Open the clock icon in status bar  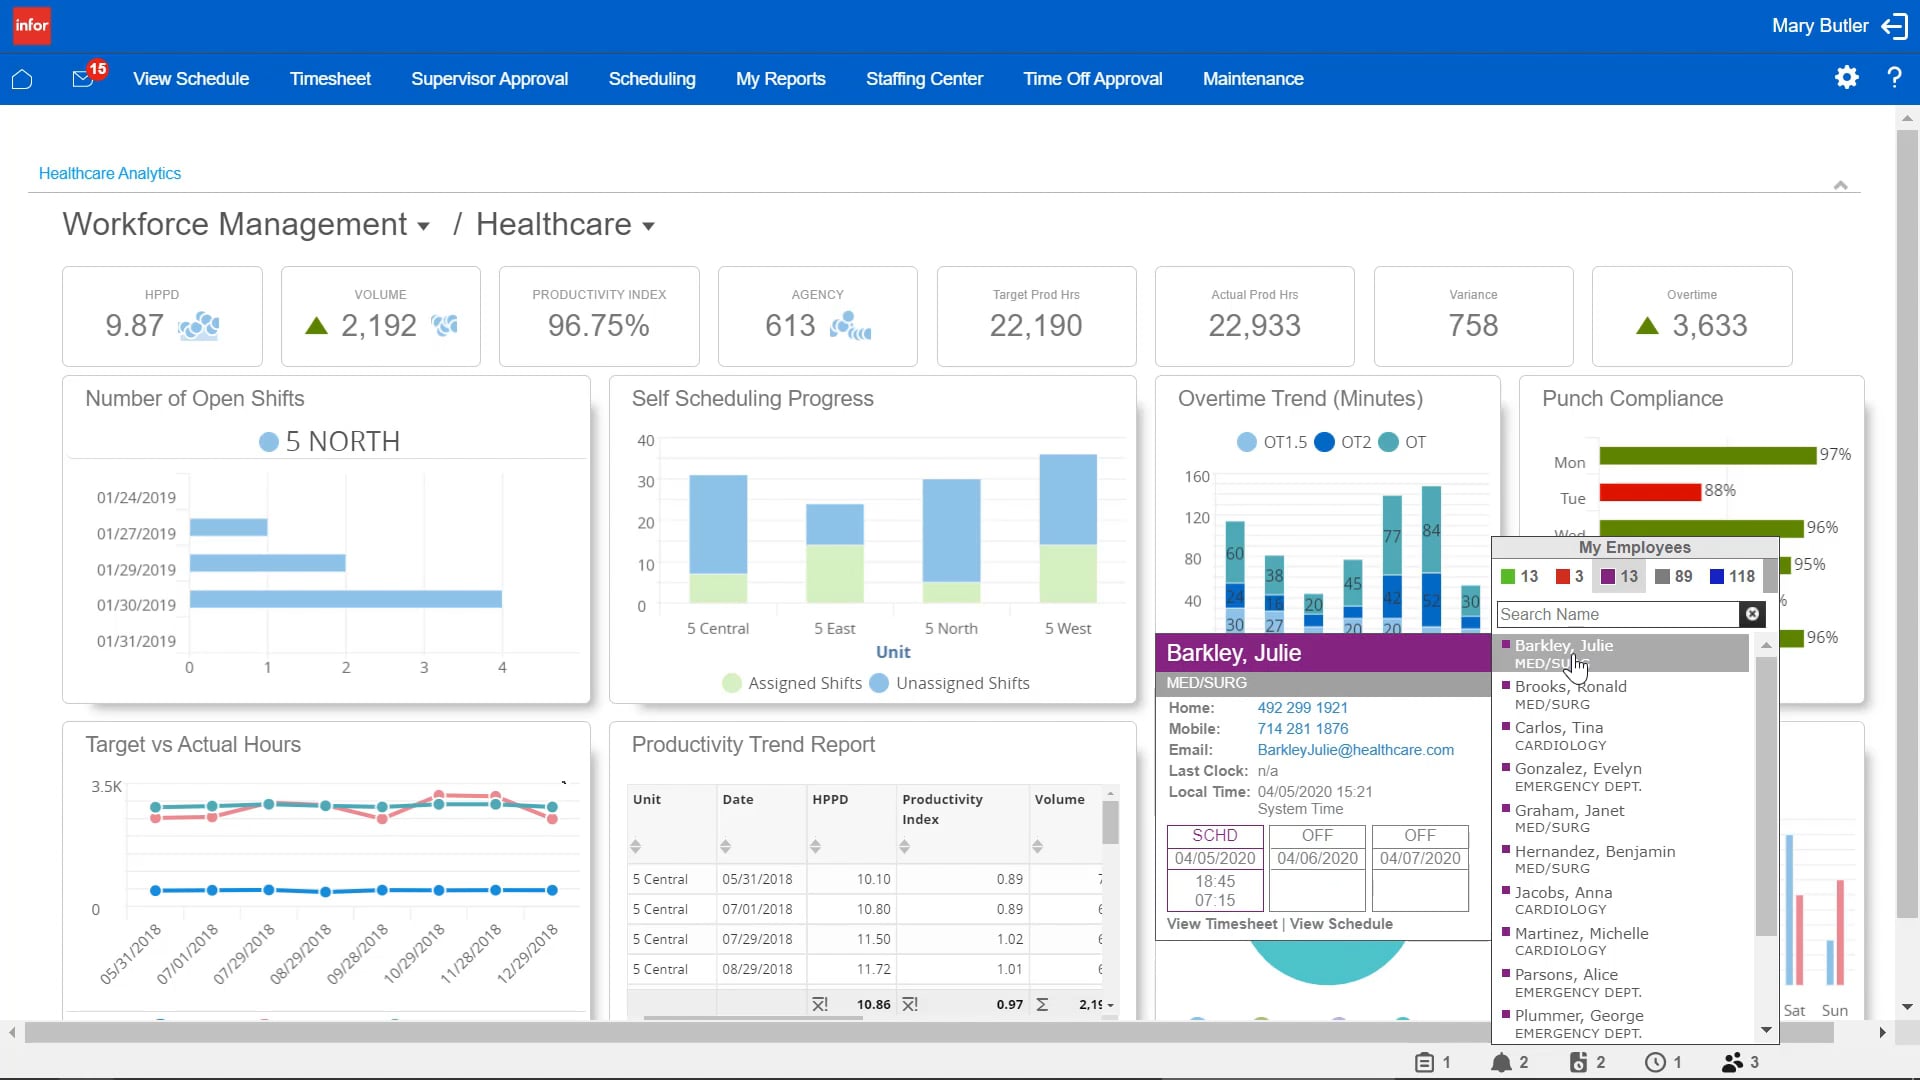pyautogui.click(x=1656, y=1063)
